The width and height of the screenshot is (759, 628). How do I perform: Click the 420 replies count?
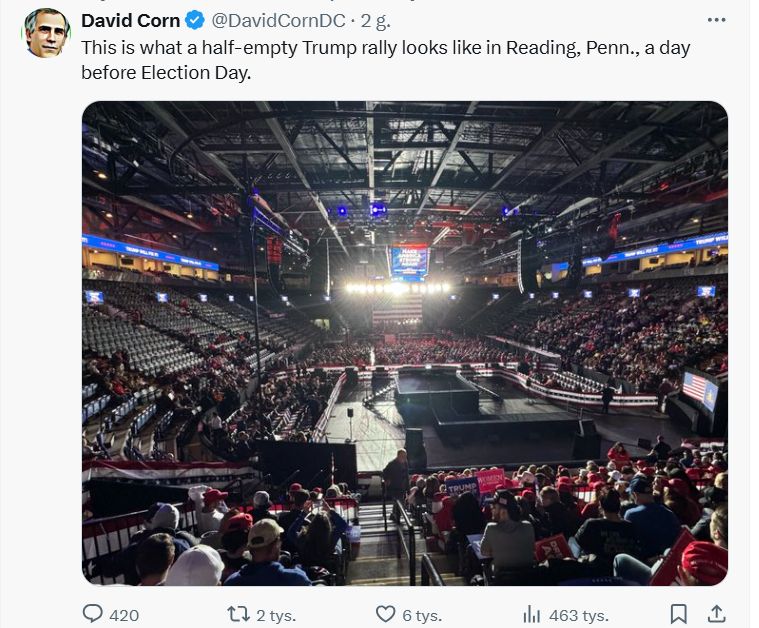124,614
